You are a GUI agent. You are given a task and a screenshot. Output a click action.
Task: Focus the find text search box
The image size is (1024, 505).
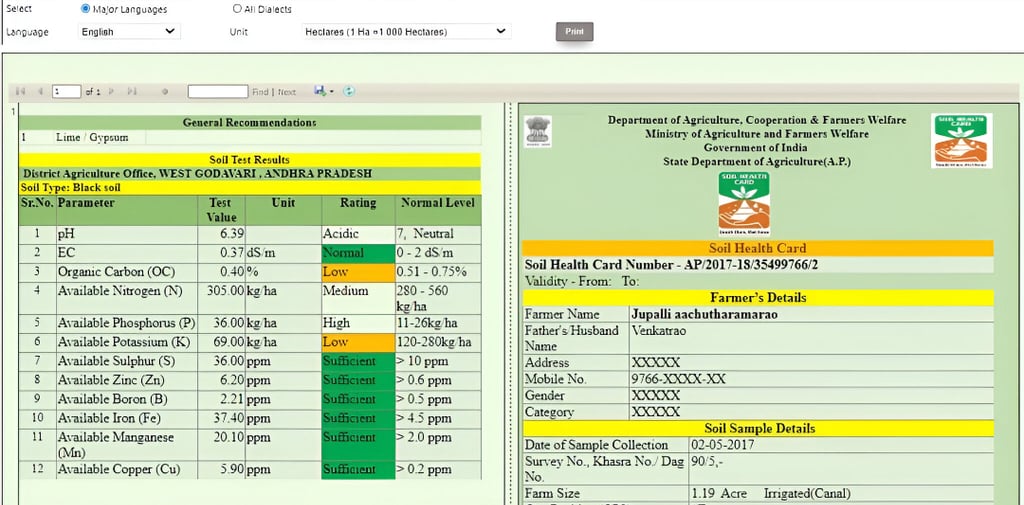(x=218, y=91)
